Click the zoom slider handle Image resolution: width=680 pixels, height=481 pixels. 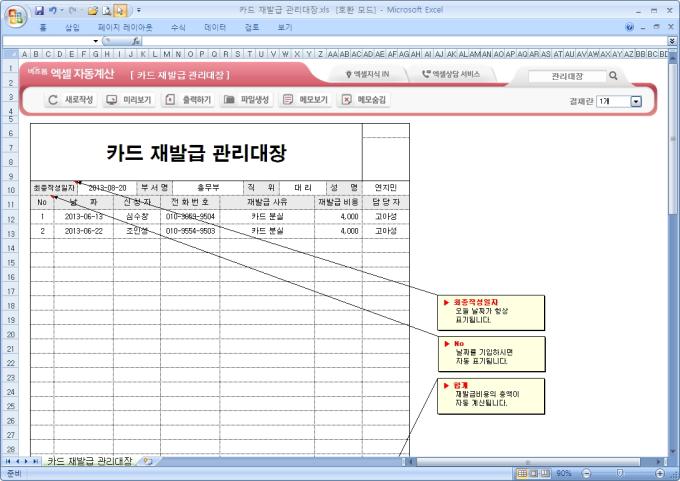pos(620,473)
